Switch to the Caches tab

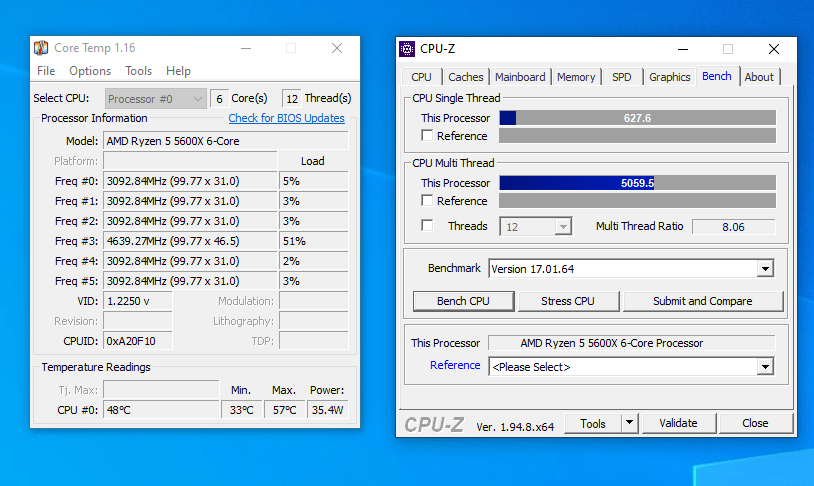click(466, 77)
